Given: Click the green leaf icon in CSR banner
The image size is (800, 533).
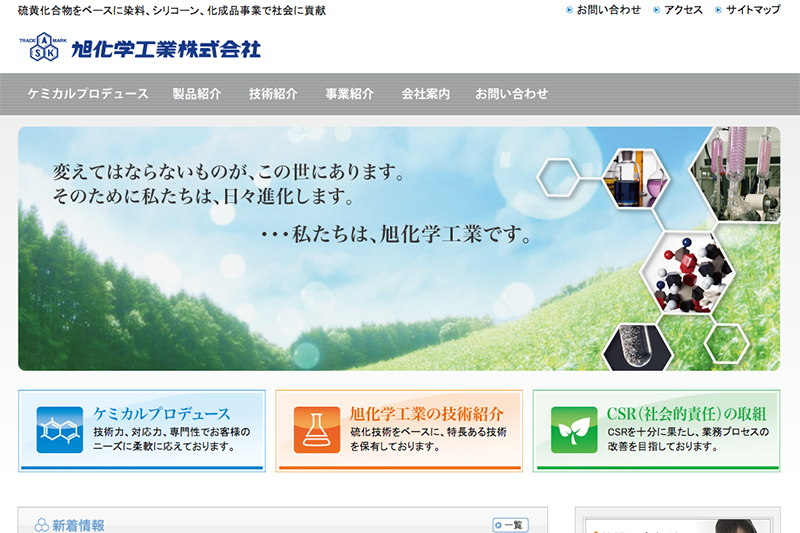Looking at the screenshot, I should click(574, 429).
